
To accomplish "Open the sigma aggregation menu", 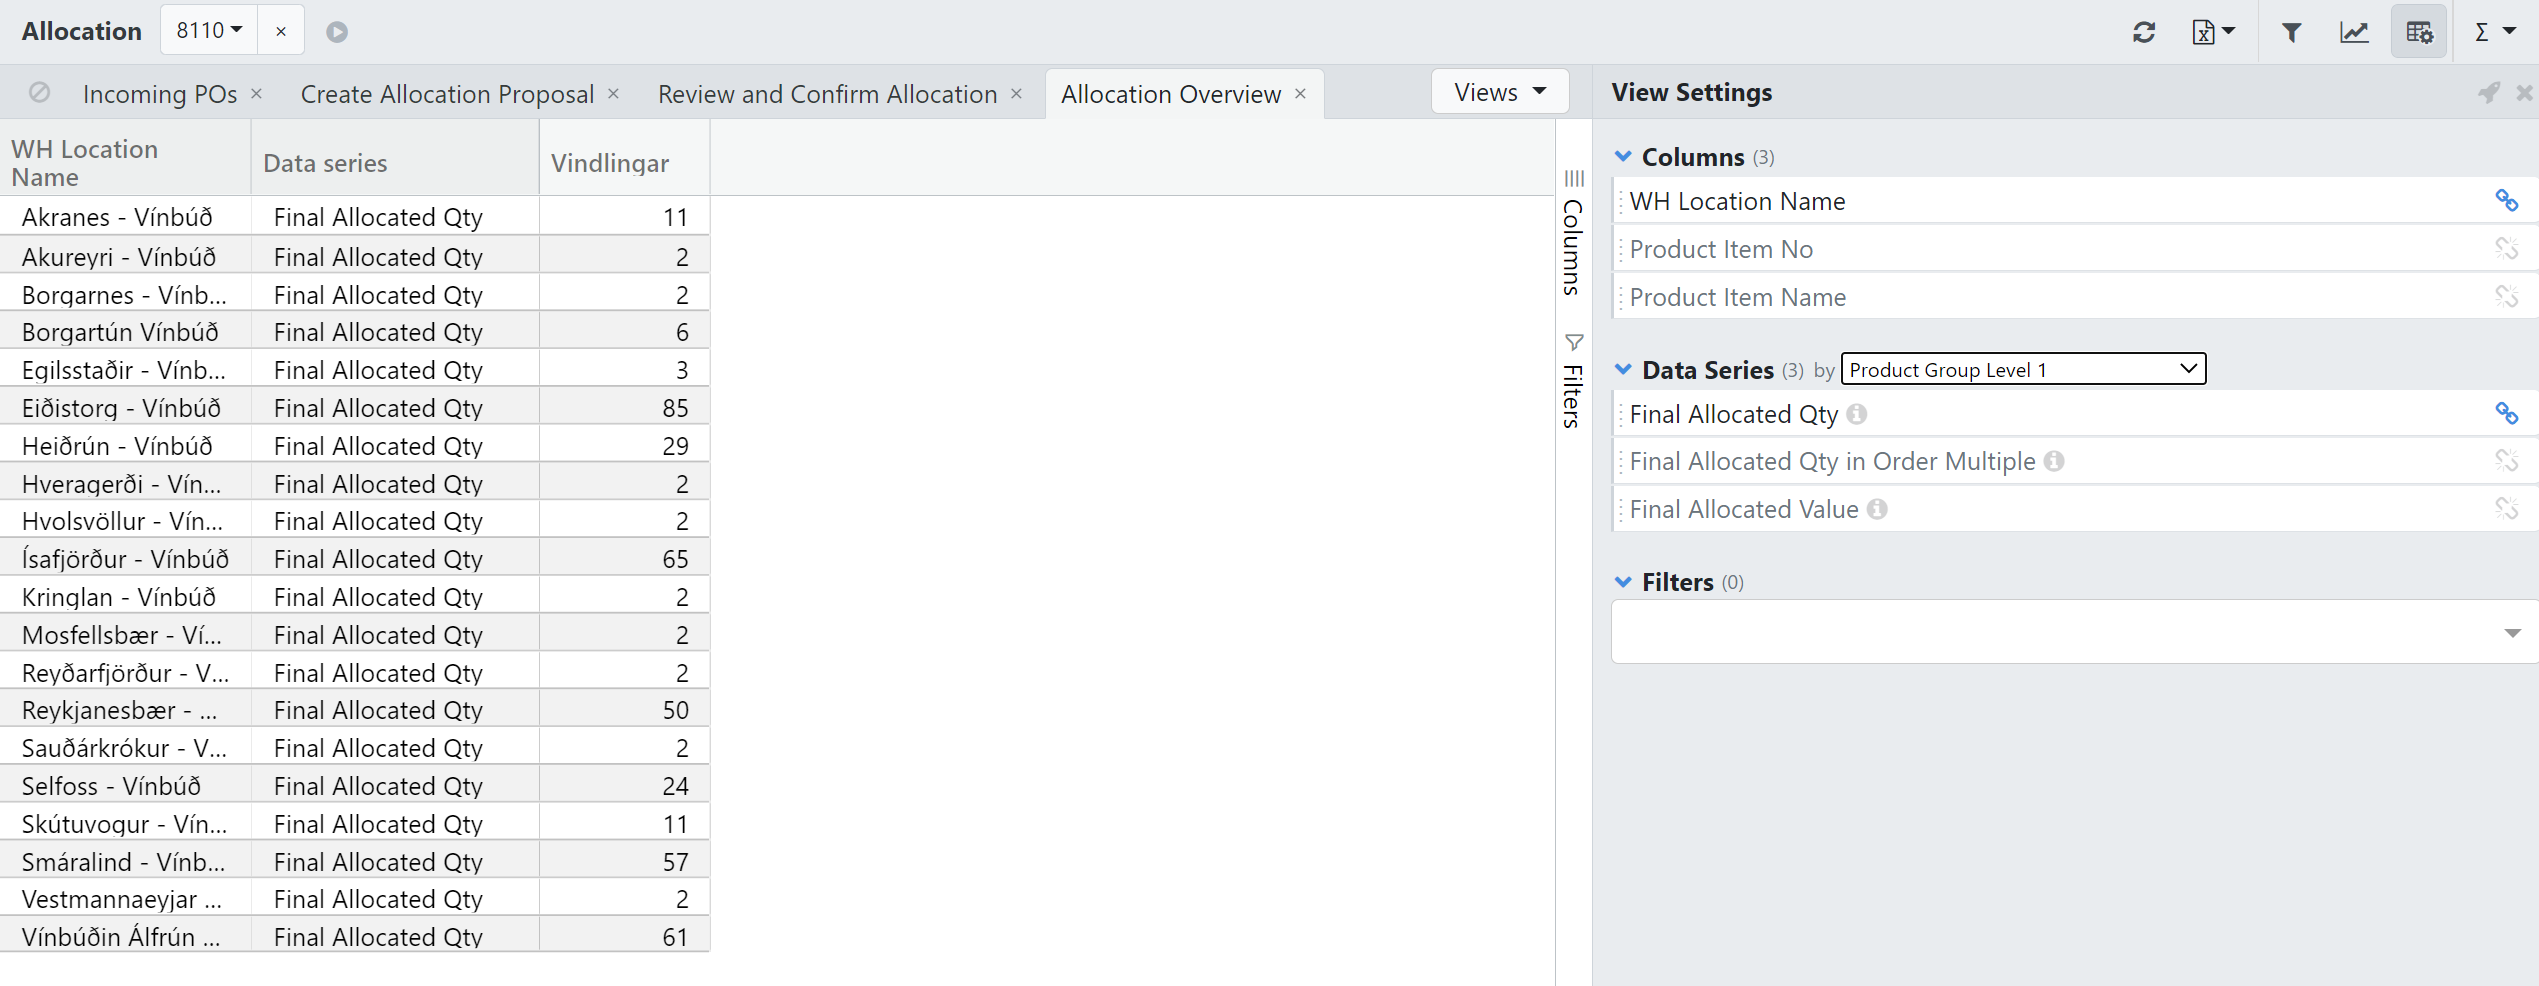I will tap(2493, 33).
